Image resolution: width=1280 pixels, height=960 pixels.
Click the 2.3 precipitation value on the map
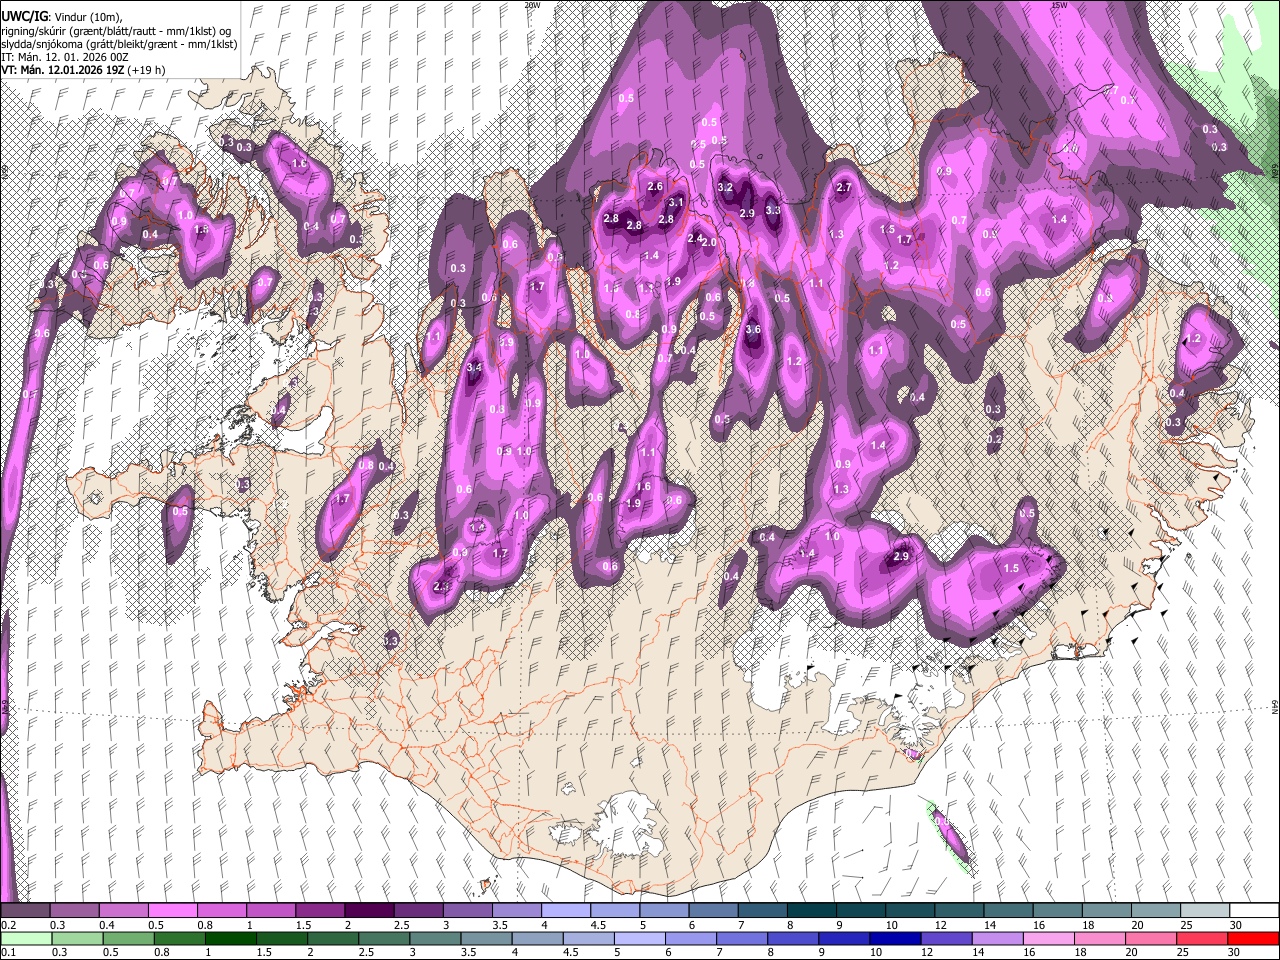pyautogui.click(x=441, y=586)
